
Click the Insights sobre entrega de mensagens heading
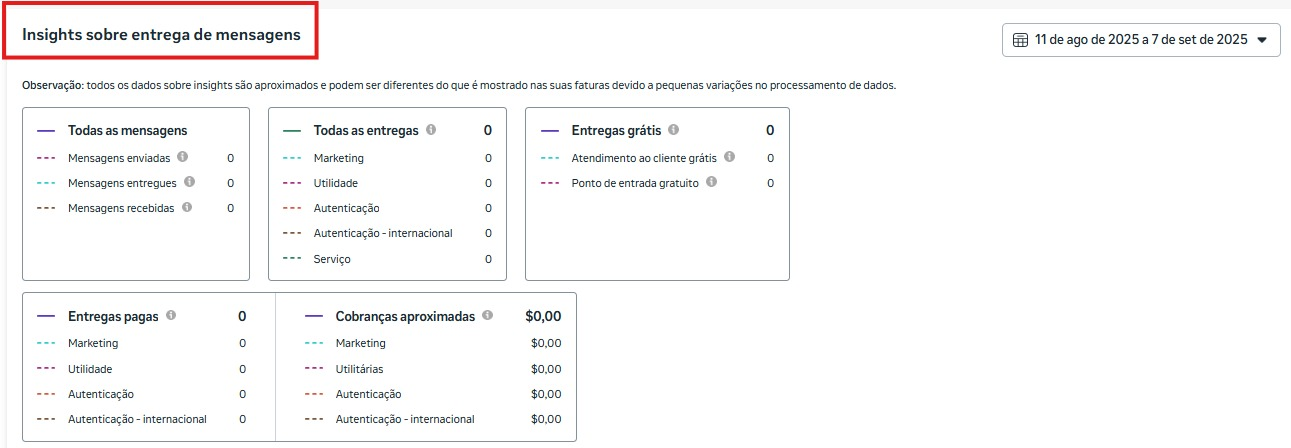(161, 35)
